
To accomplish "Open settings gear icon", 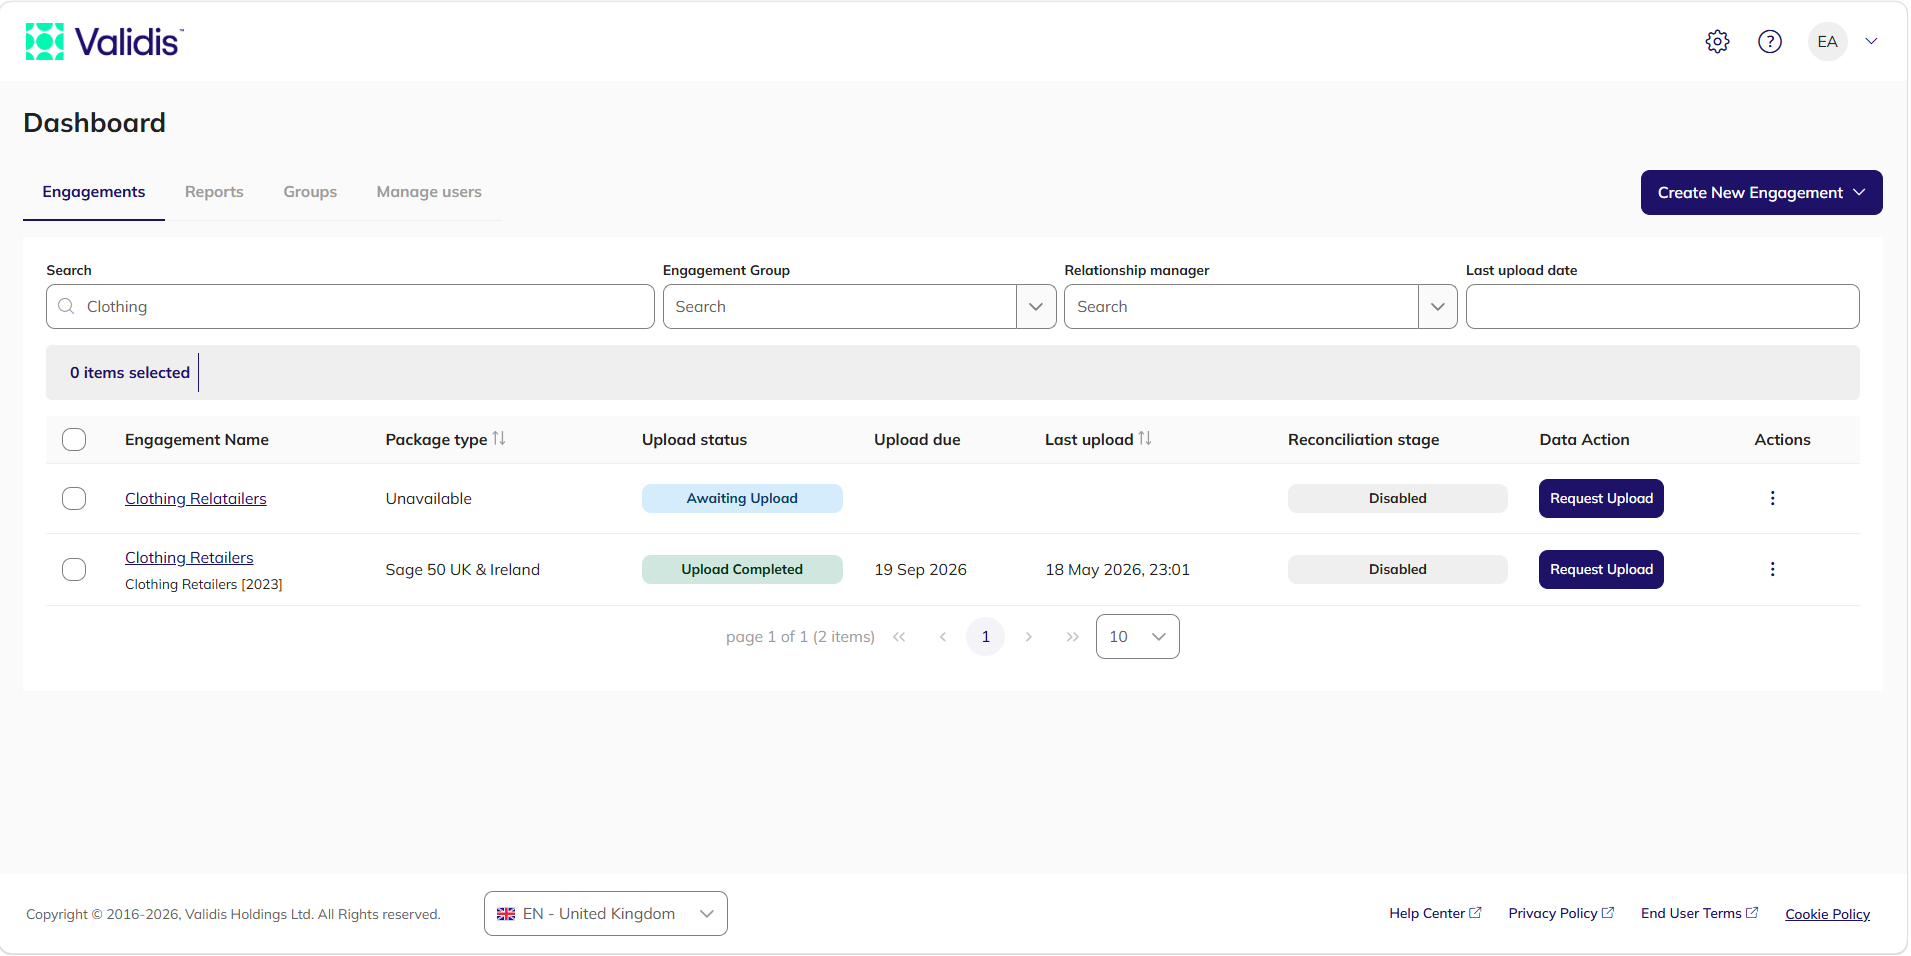I will click(1717, 42).
